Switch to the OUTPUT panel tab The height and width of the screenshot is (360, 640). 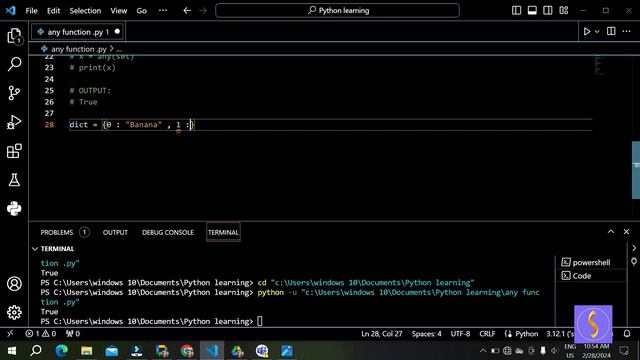[115, 232]
